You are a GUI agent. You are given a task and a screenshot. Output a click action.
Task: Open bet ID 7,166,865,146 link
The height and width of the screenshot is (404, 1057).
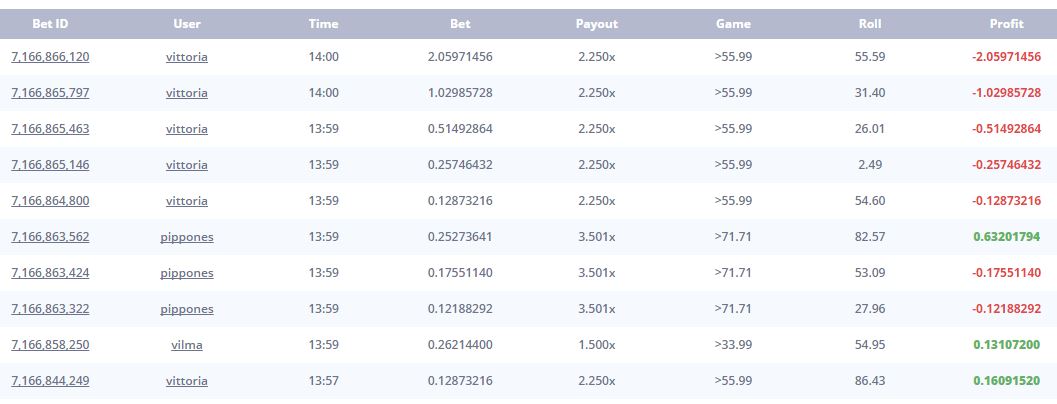click(50, 165)
